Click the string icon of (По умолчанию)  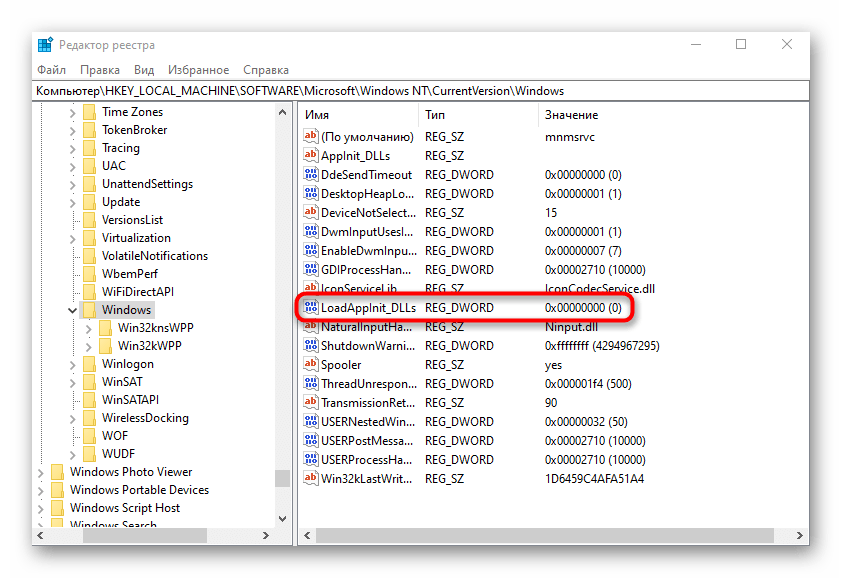(x=310, y=136)
